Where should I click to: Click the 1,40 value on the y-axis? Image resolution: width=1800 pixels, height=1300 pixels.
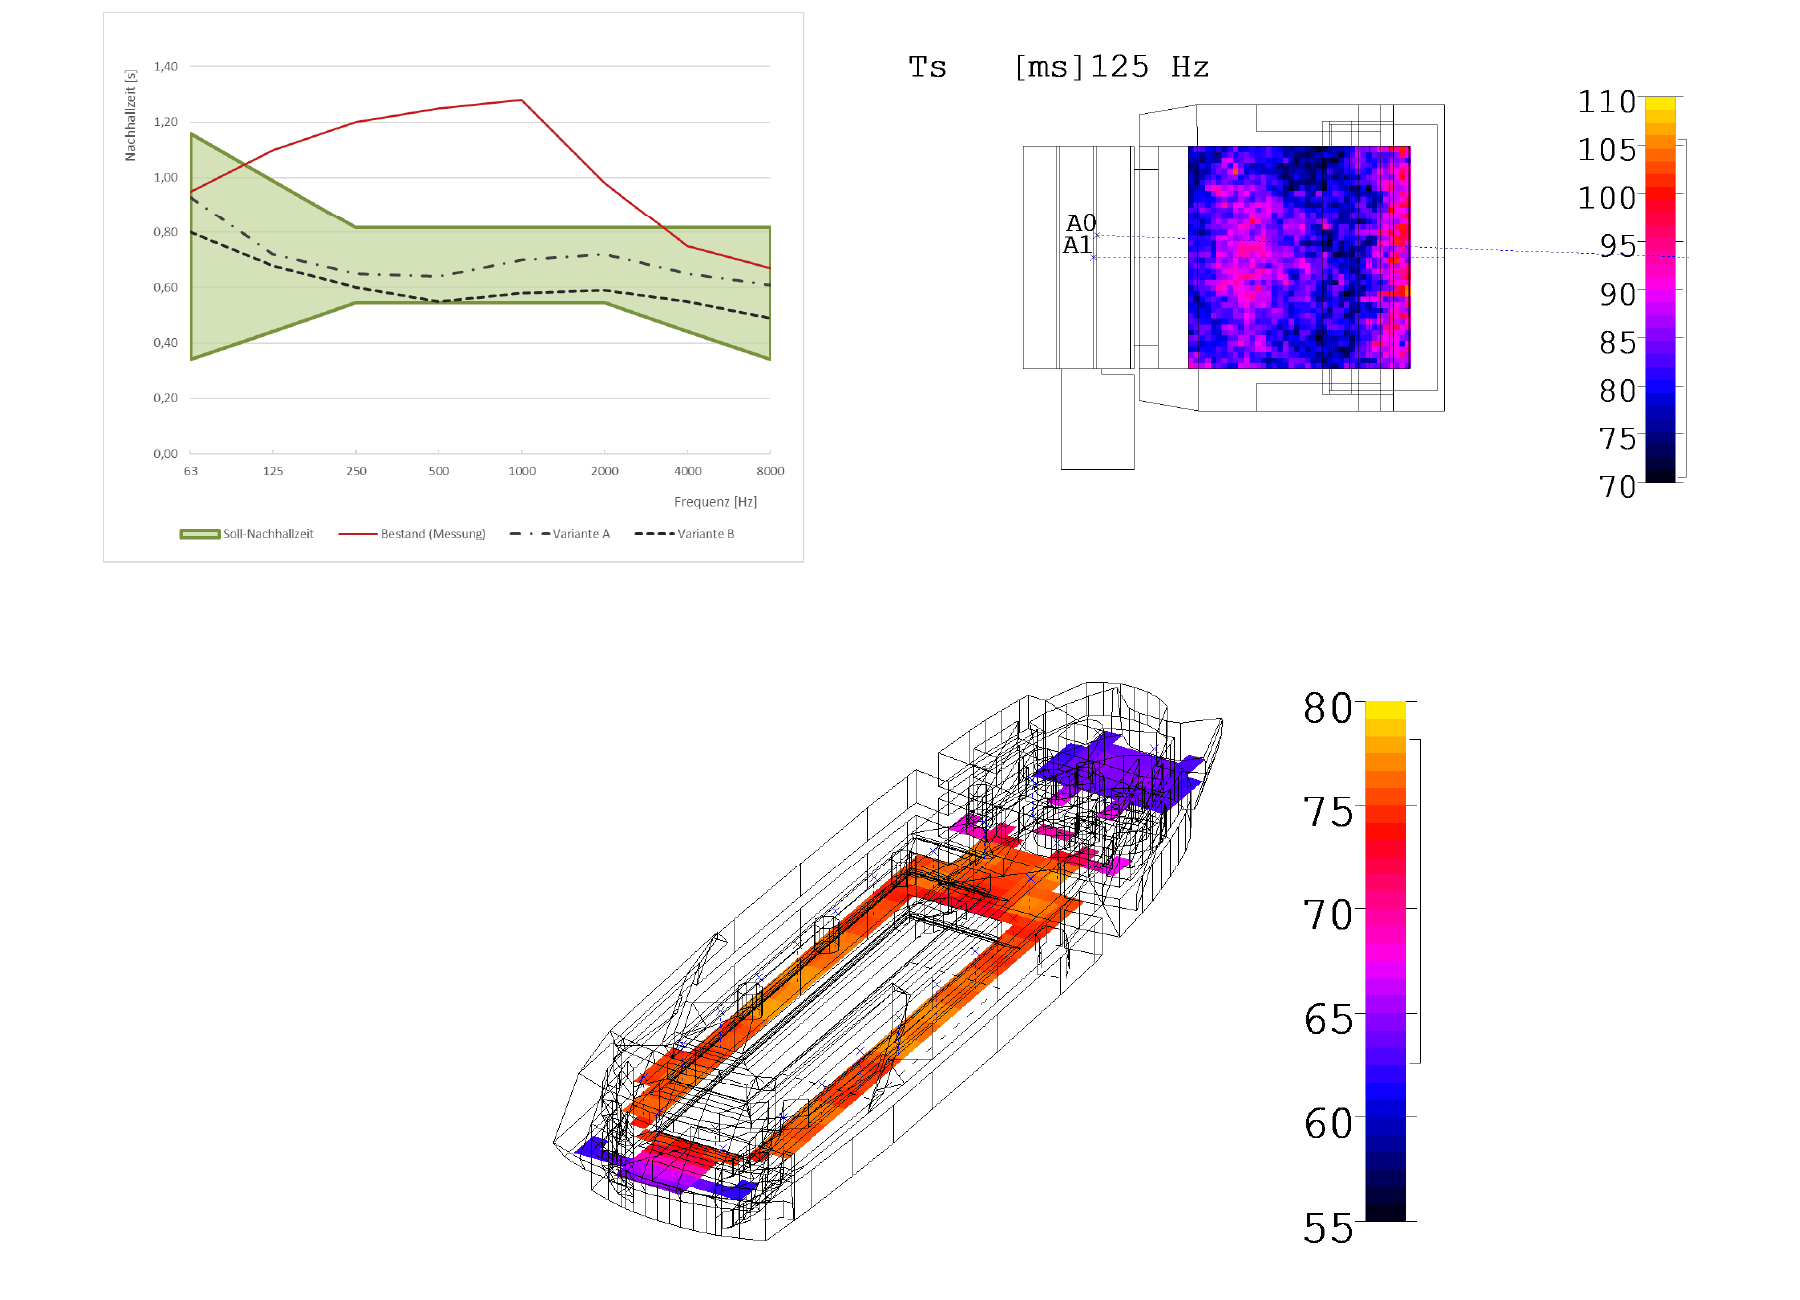166,67
